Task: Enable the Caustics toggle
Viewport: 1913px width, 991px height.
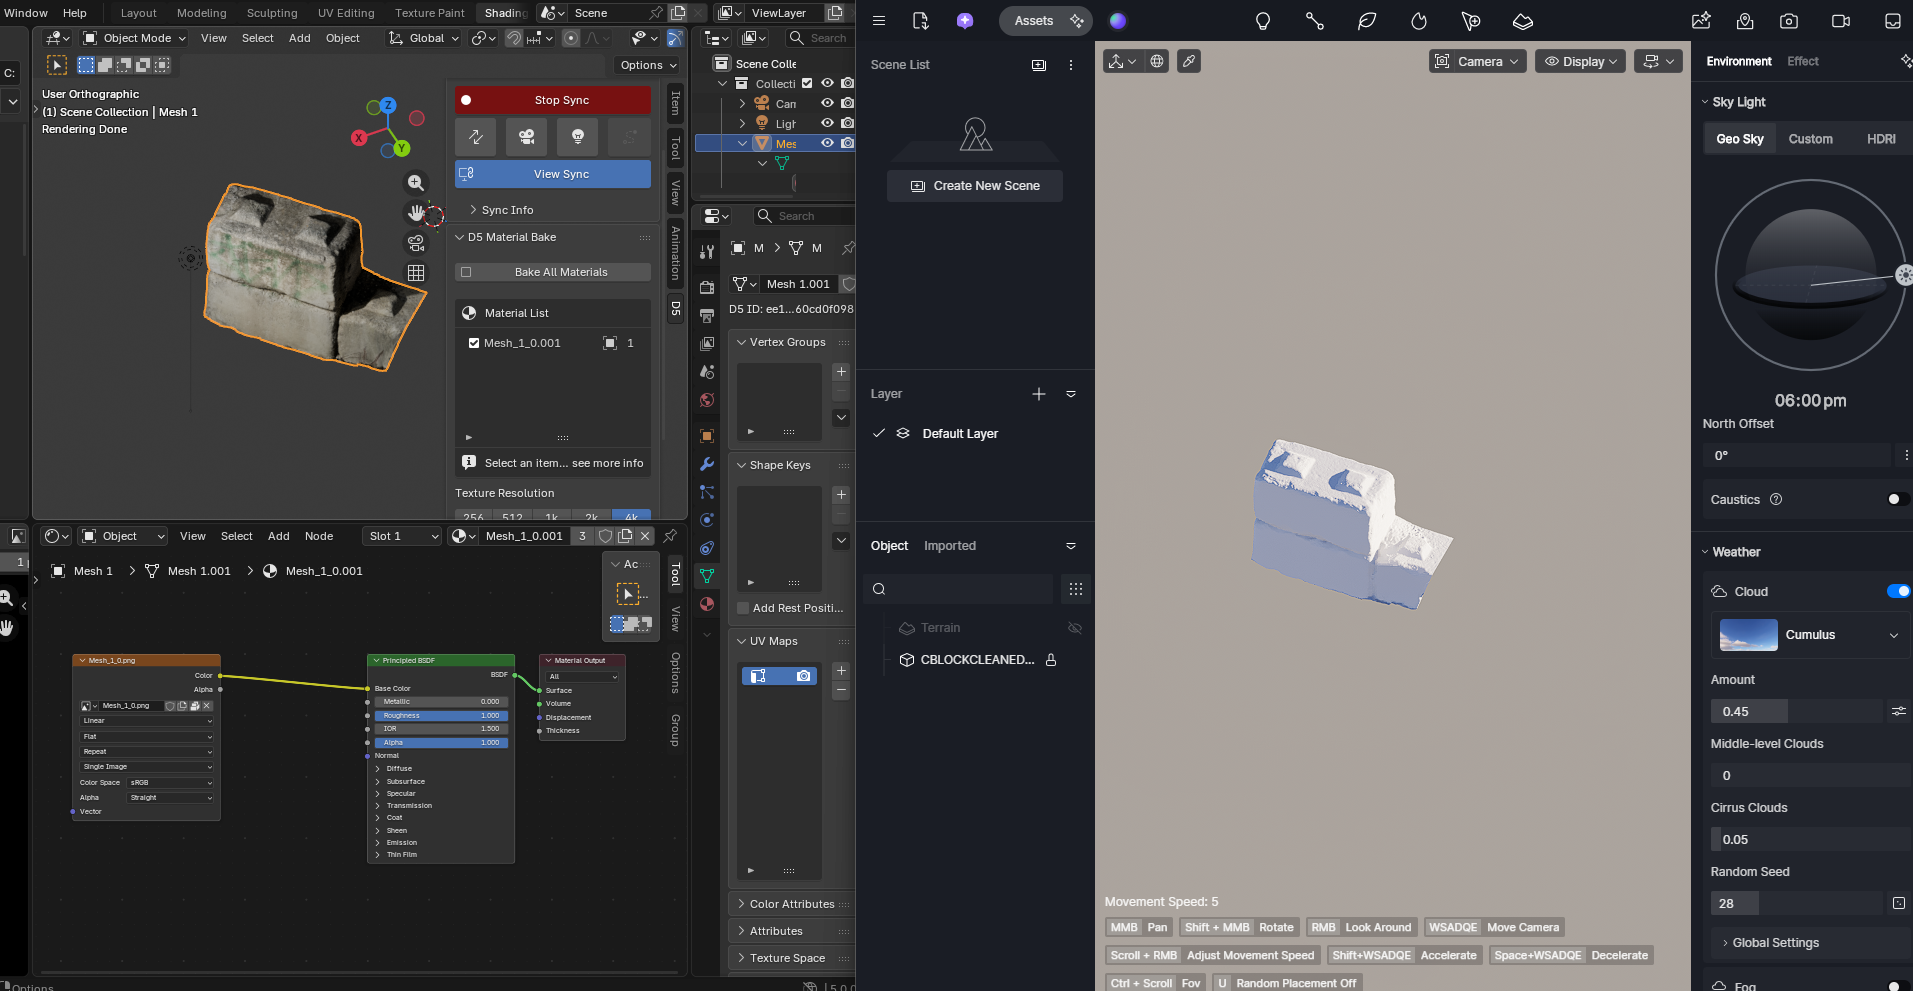Action: pyautogui.click(x=1896, y=499)
